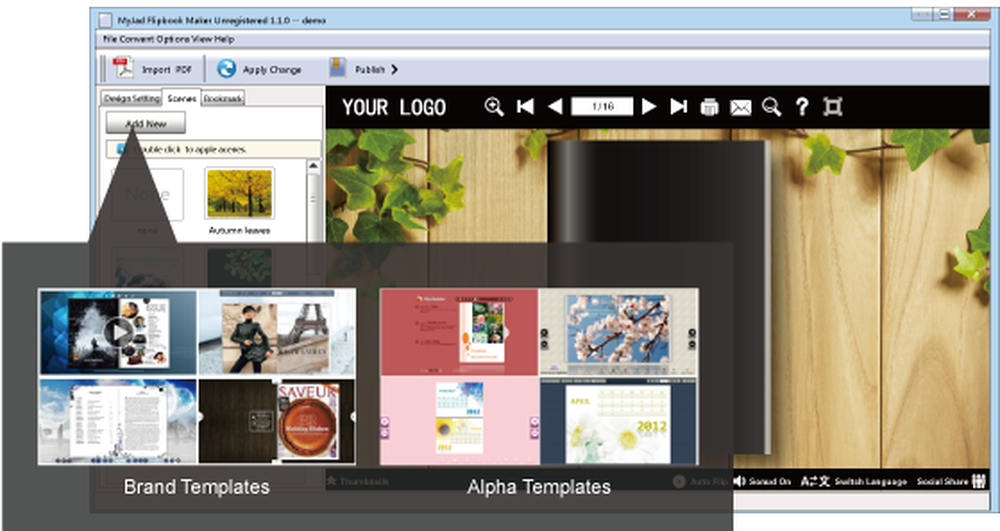The image size is (1000, 531).
Task: Open the View menu
Action: point(202,40)
